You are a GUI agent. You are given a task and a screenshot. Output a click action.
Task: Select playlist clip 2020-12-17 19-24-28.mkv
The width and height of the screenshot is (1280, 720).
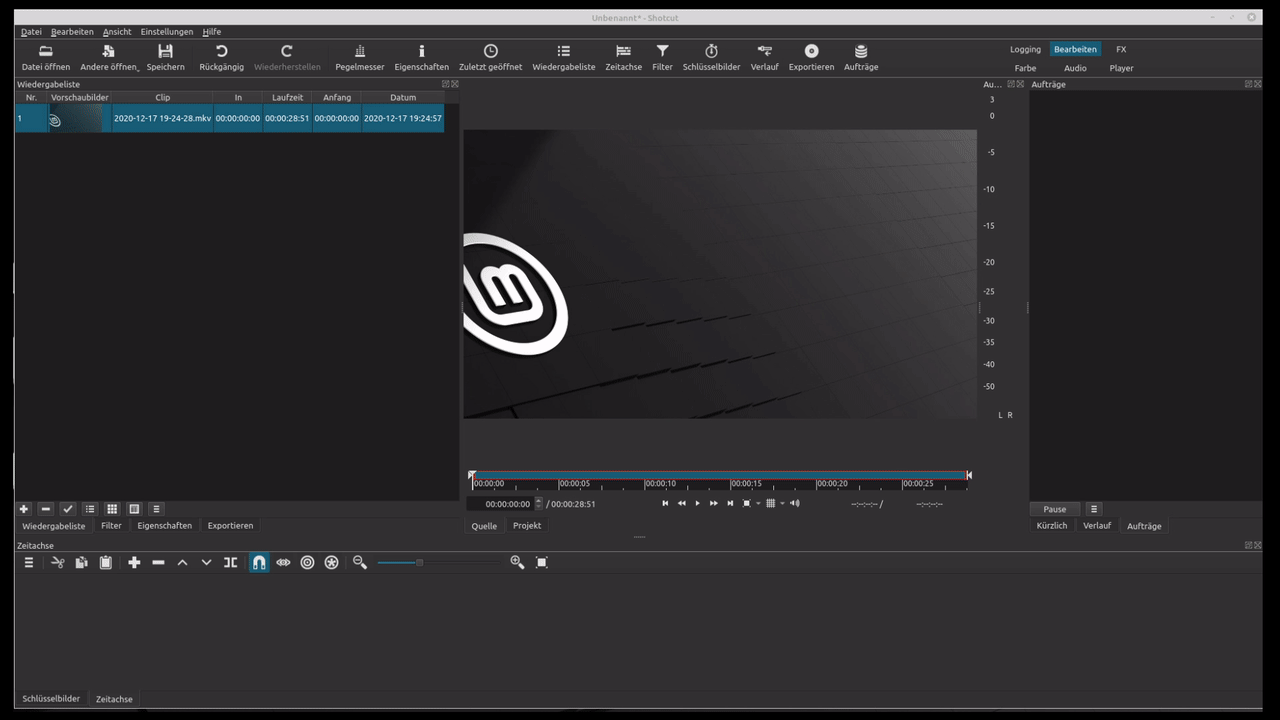point(229,118)
